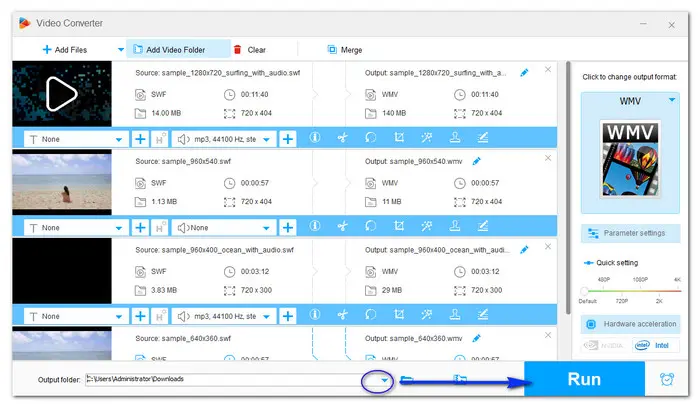Screen dimensions: 700x407
Task: Add subtitle plus on sample_960x540 row
Action: click(x=140, y=228)
